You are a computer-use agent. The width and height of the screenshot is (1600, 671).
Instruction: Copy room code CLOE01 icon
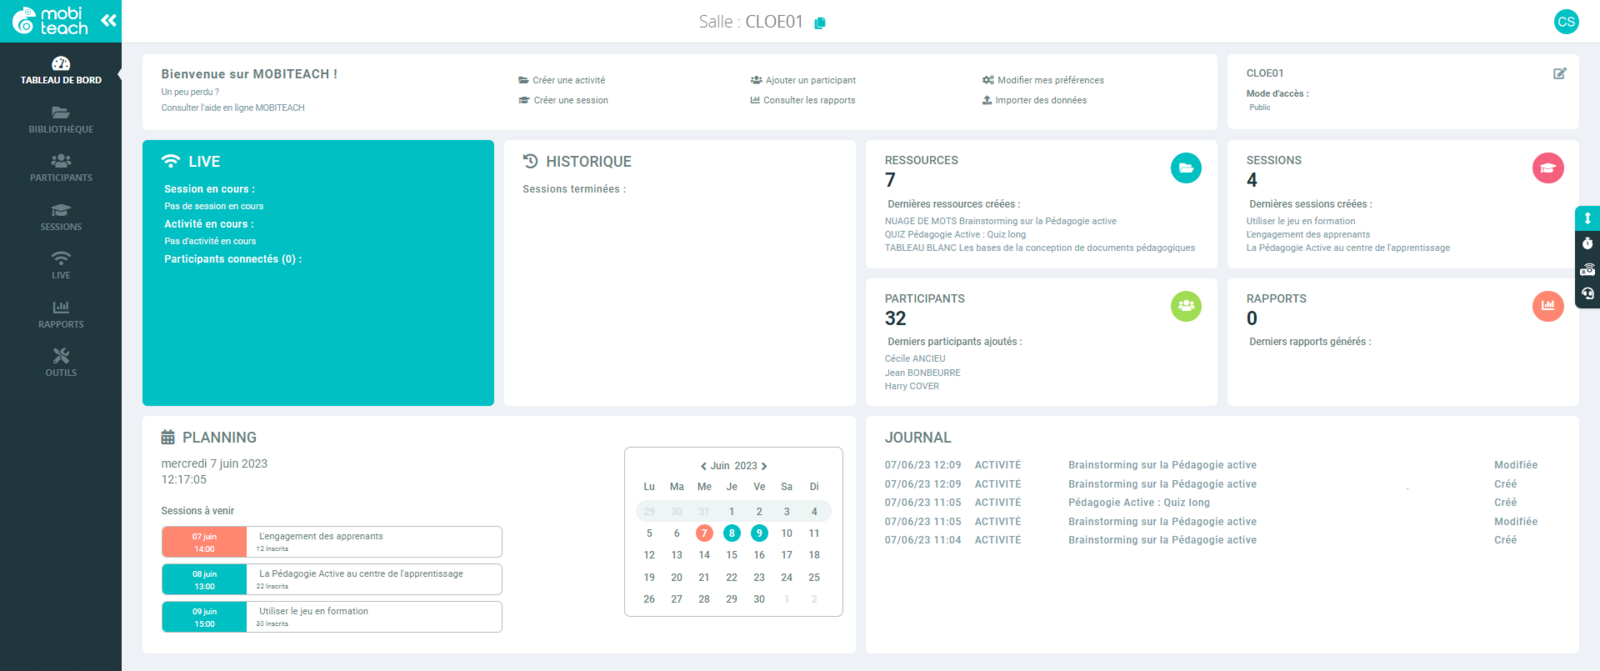coord(820,23)
